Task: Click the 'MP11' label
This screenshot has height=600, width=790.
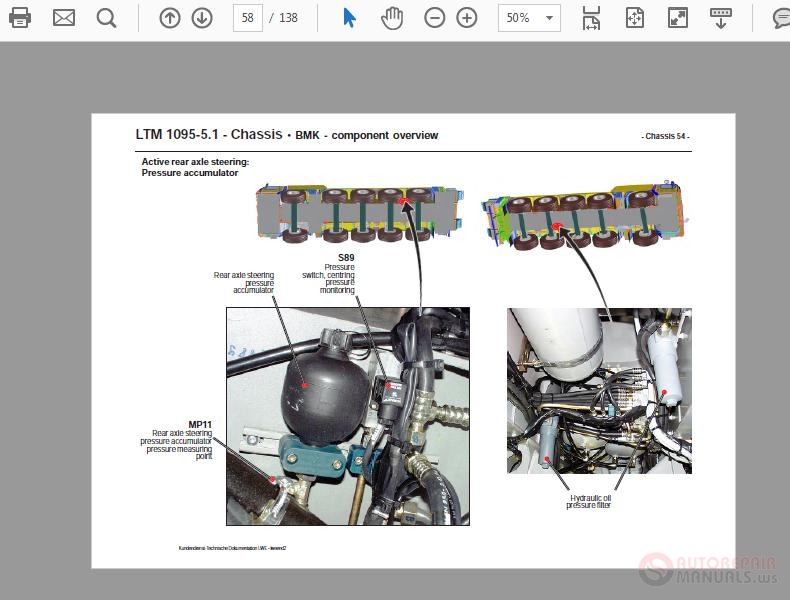Action: click(200, 425)
